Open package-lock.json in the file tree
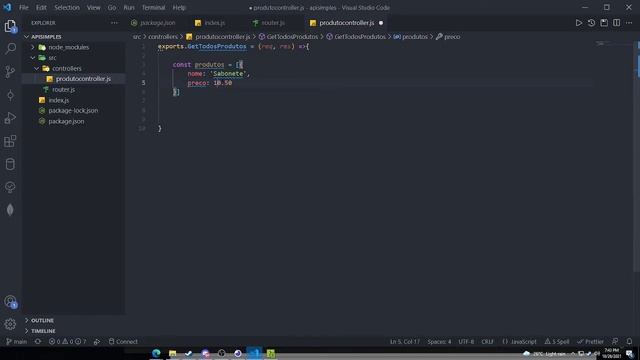The image size is (640, 360). tap(73, 111)
